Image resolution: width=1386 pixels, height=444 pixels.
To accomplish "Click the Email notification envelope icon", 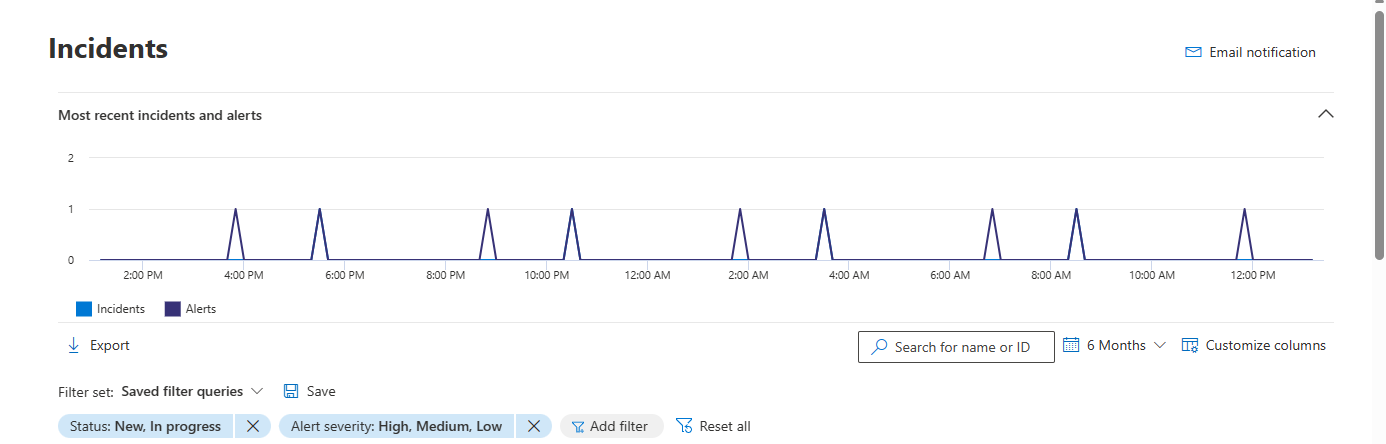I will tap(1193, 52).
